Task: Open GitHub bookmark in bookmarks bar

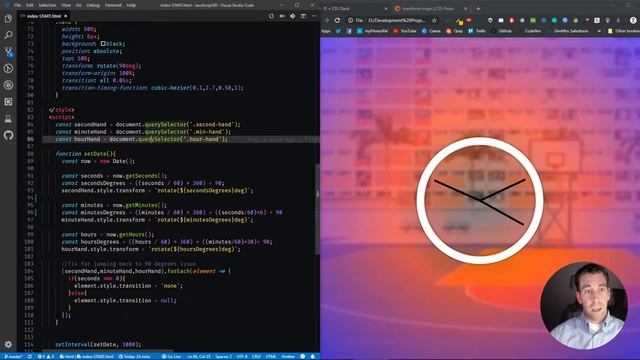Action: pos(502,31)
